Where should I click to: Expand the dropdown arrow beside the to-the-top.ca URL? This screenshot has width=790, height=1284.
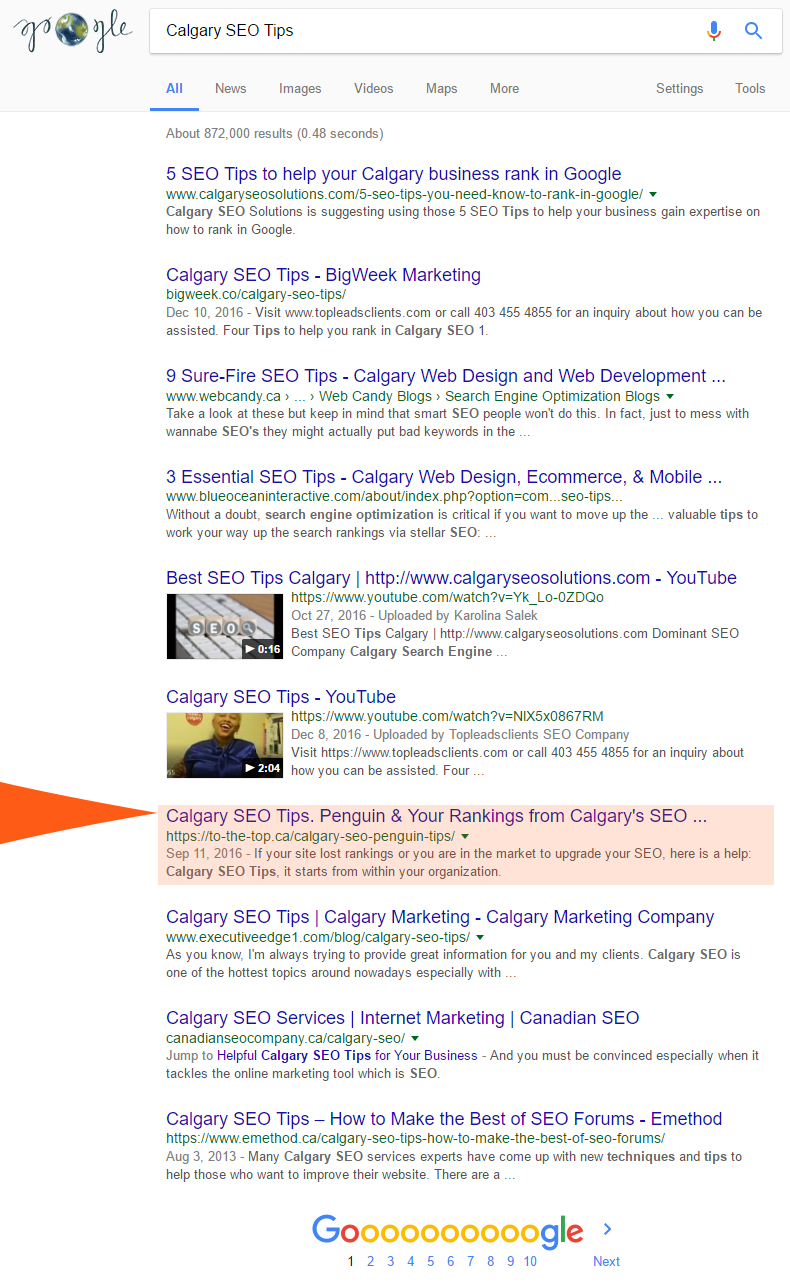[x=465, y=836]
